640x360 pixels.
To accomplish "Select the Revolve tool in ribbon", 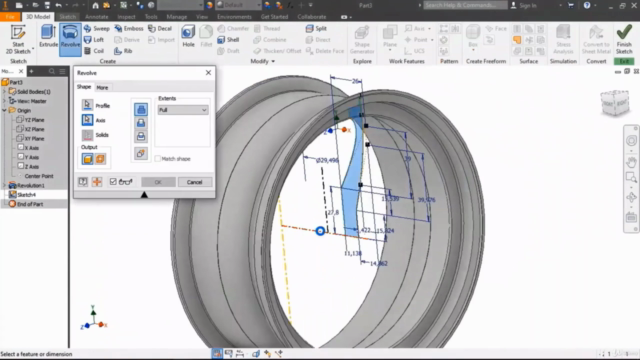I will click(x=70, y=39).
